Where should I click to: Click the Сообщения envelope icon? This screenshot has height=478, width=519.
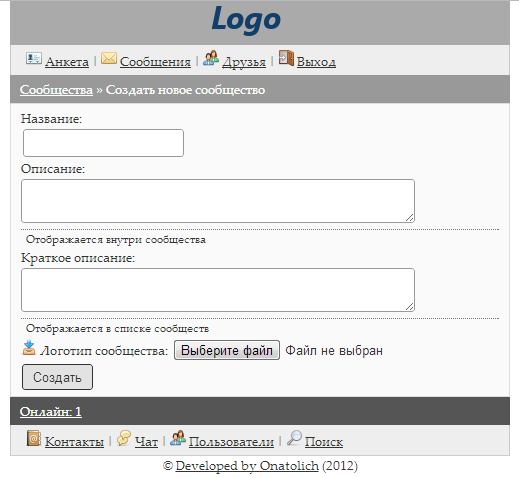(109, 58)
